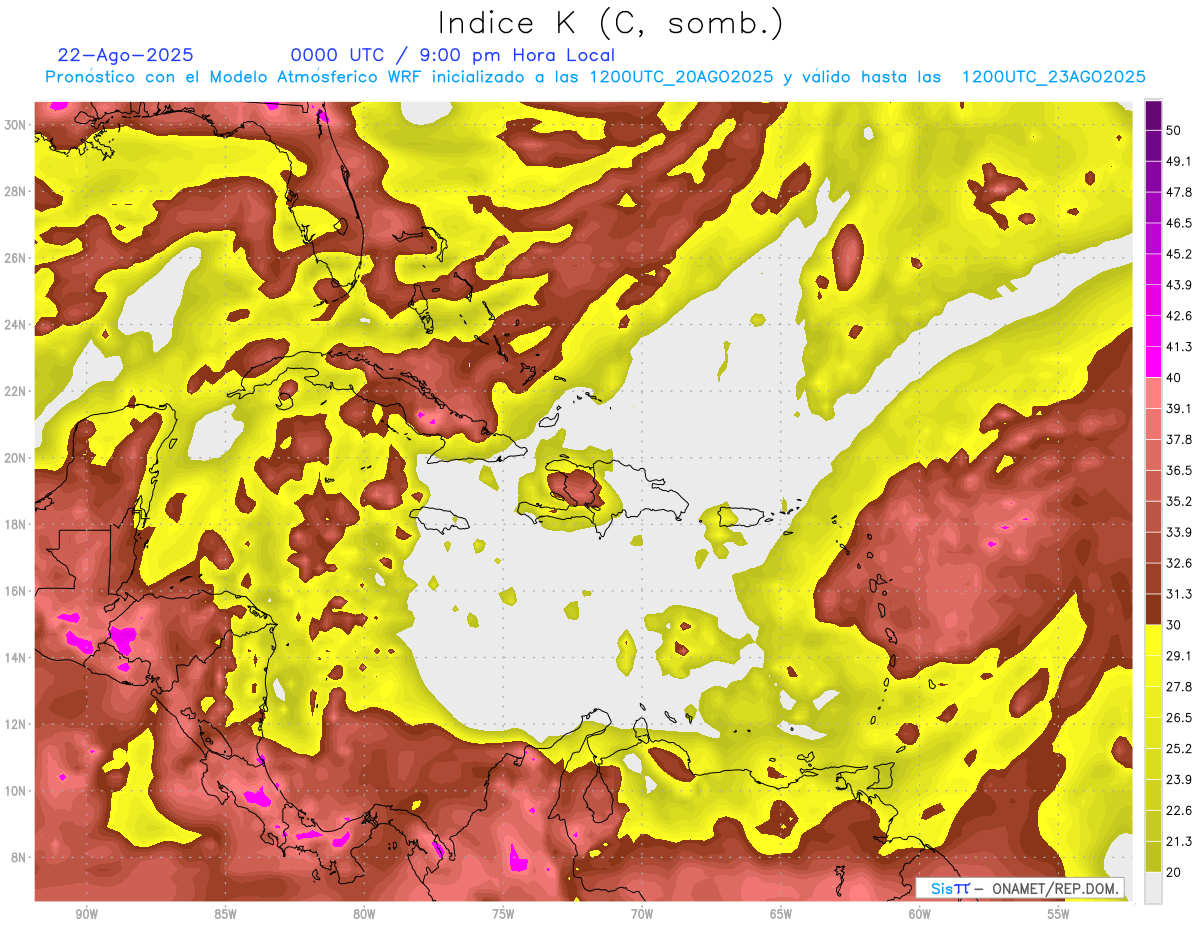
Task: Click the legend value 37.8
Action: [1178, 439]
